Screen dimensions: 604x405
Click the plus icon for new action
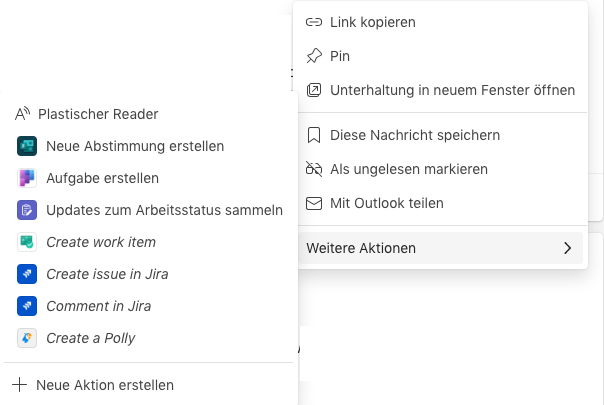pyautogui.click(x=19, y=385)
